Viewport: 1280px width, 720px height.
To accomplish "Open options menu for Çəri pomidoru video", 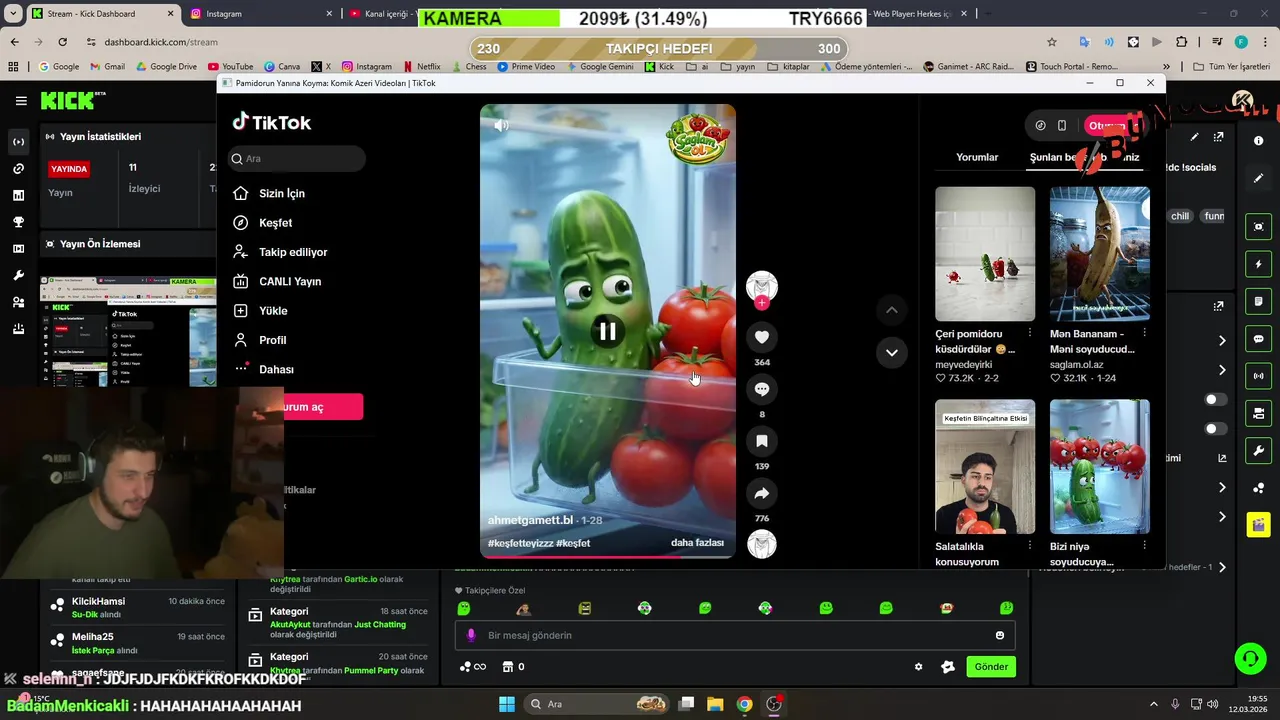I will (1029, 333).
